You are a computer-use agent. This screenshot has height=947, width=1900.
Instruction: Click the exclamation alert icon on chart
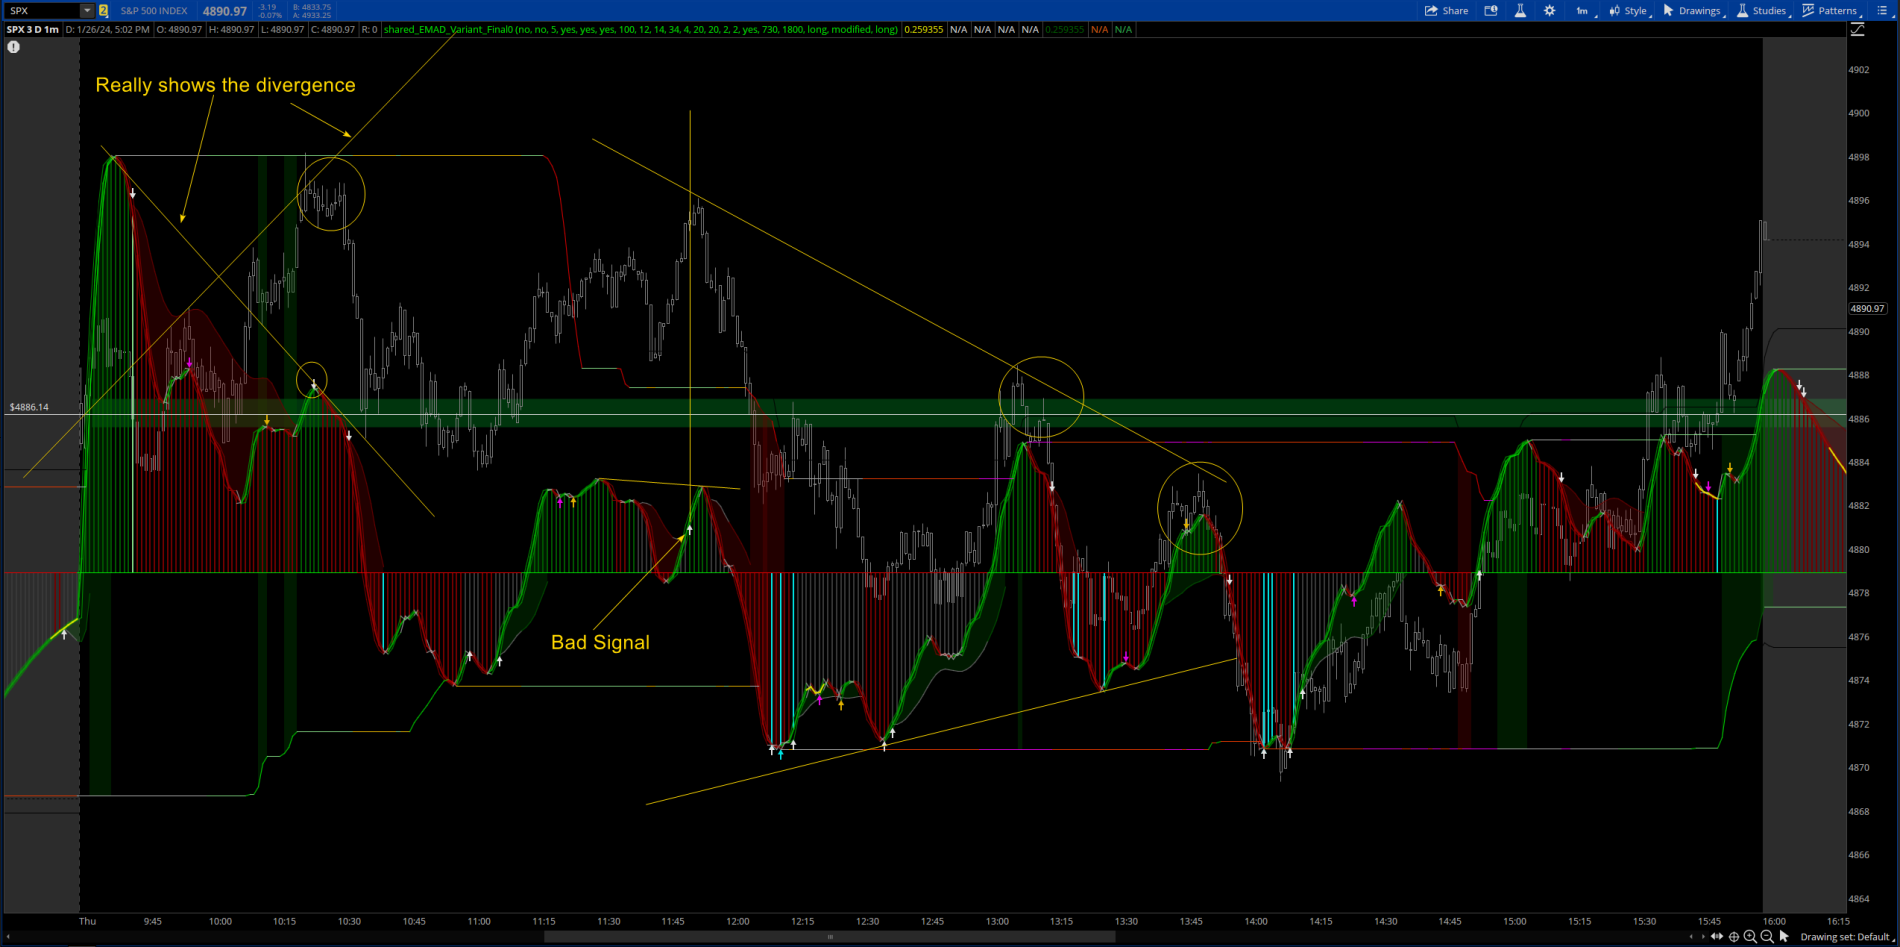[14, 47]
